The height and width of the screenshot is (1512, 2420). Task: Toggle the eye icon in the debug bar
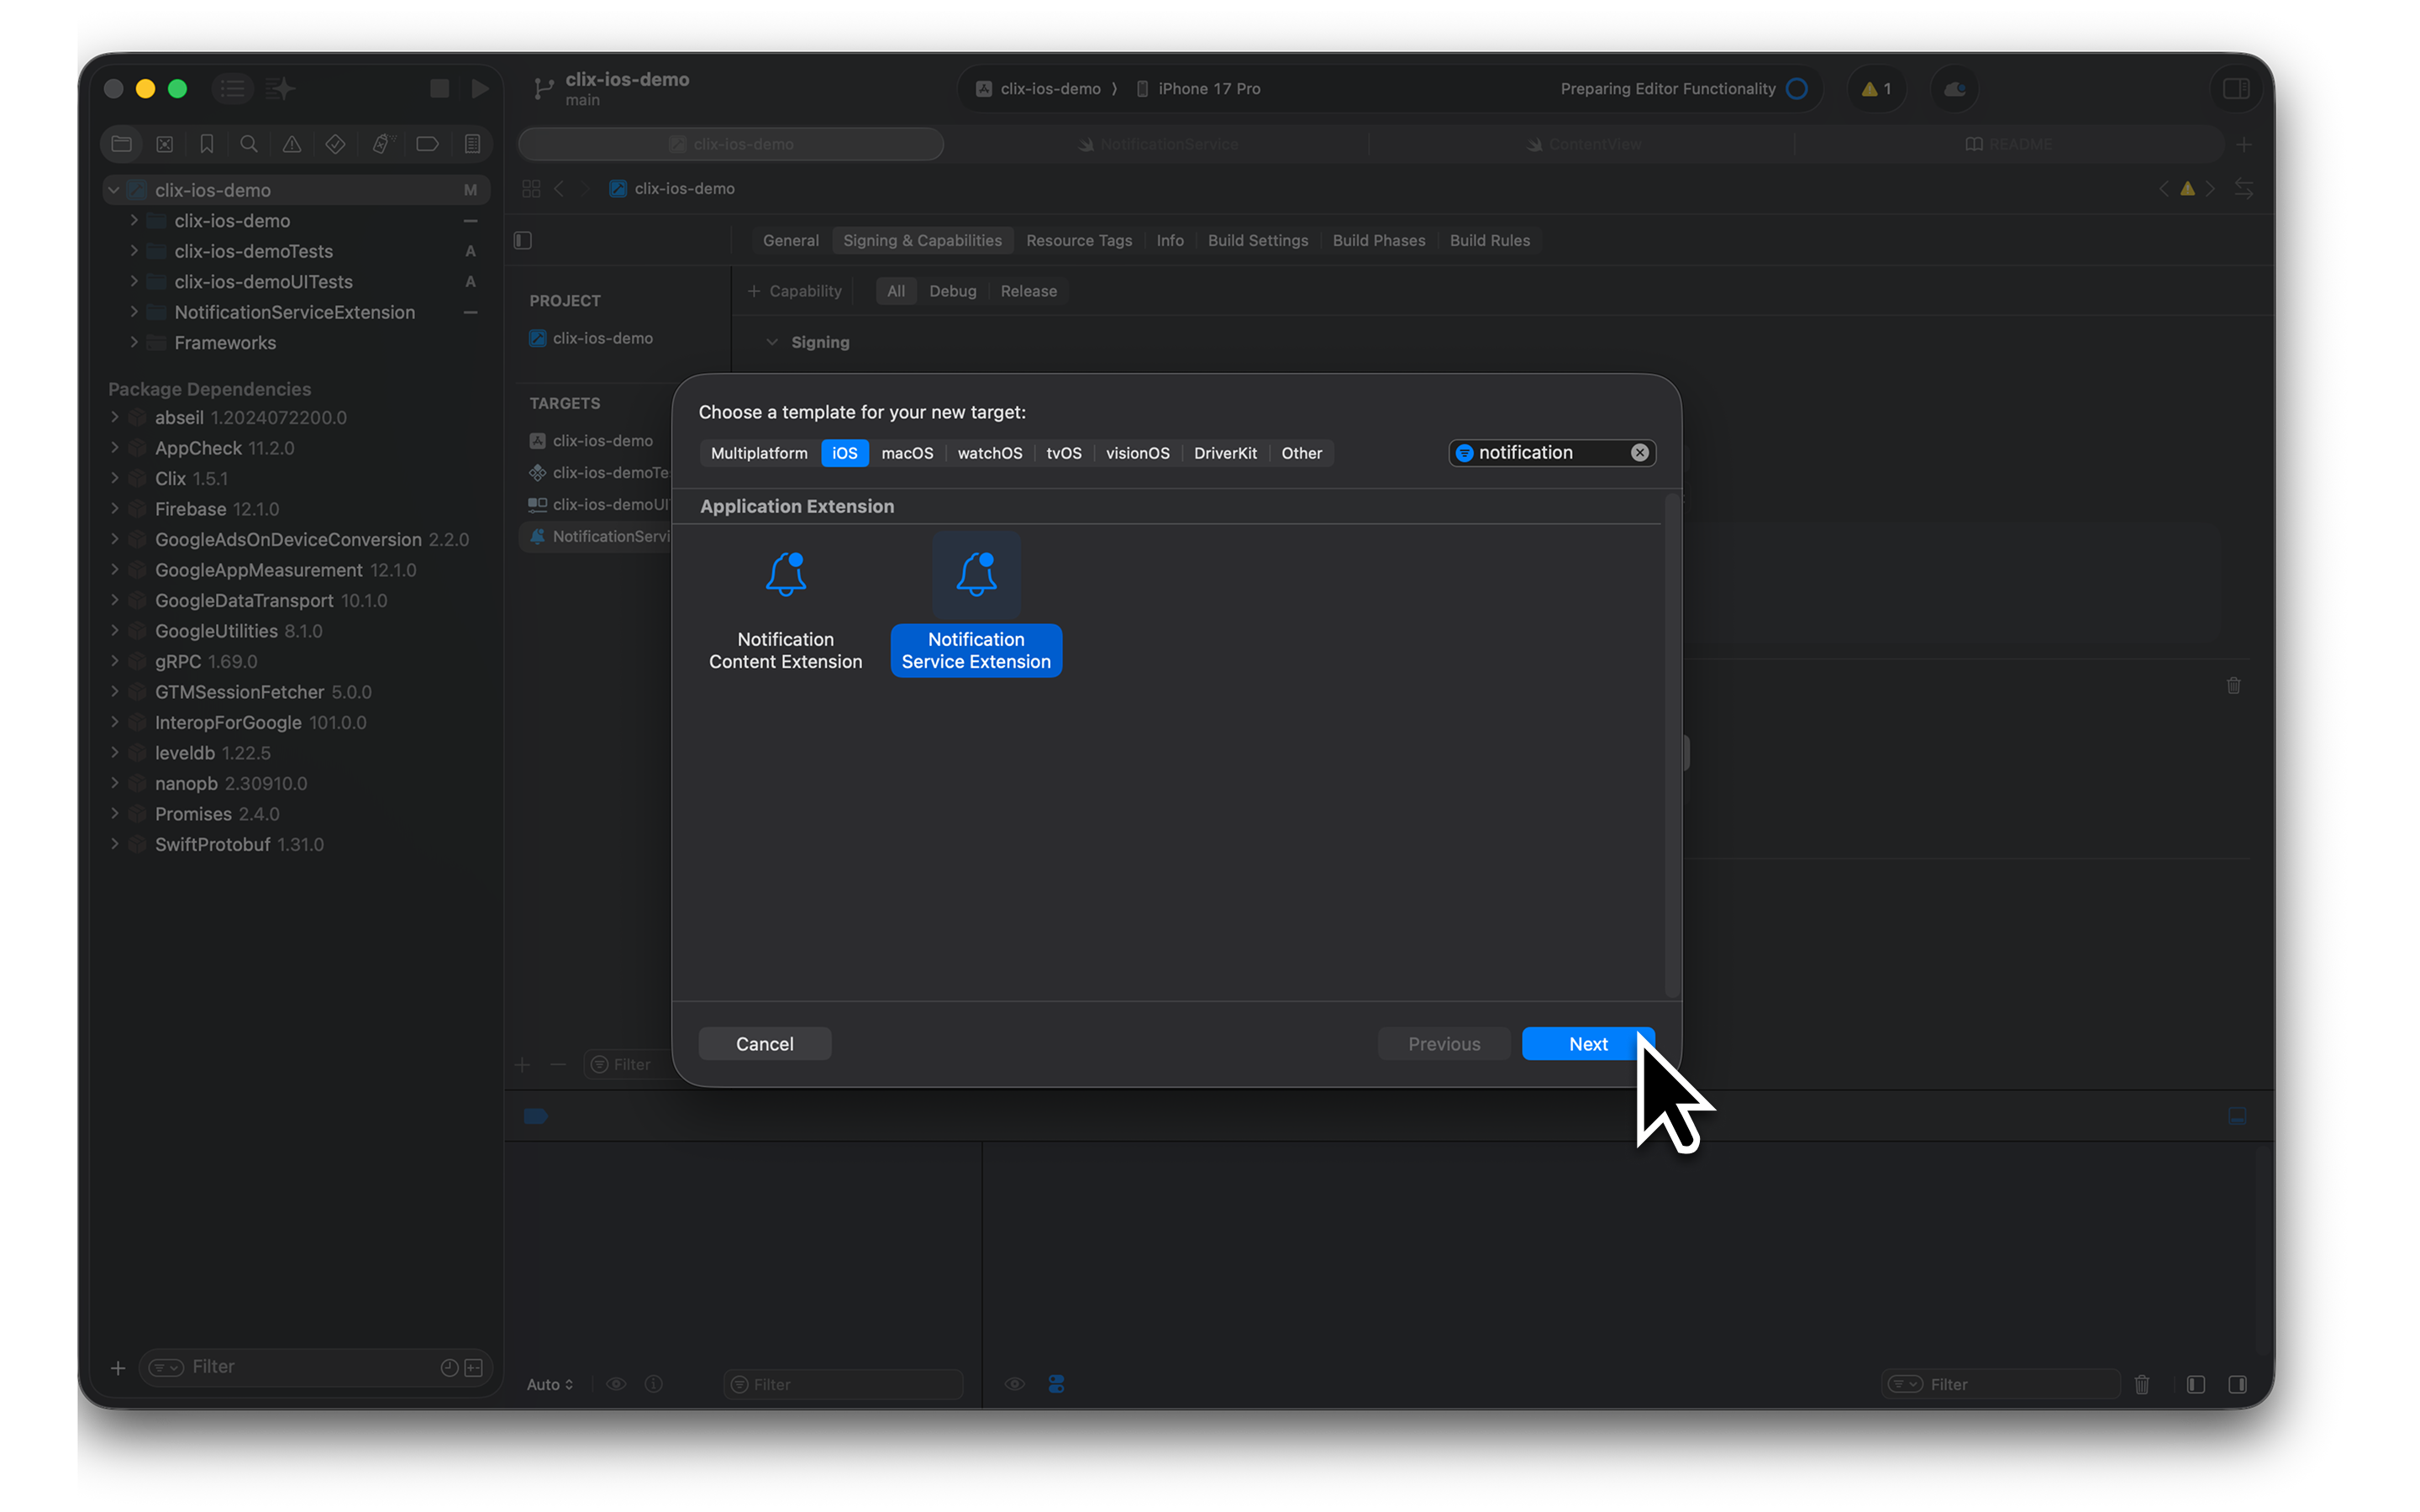pos(616,1383)
